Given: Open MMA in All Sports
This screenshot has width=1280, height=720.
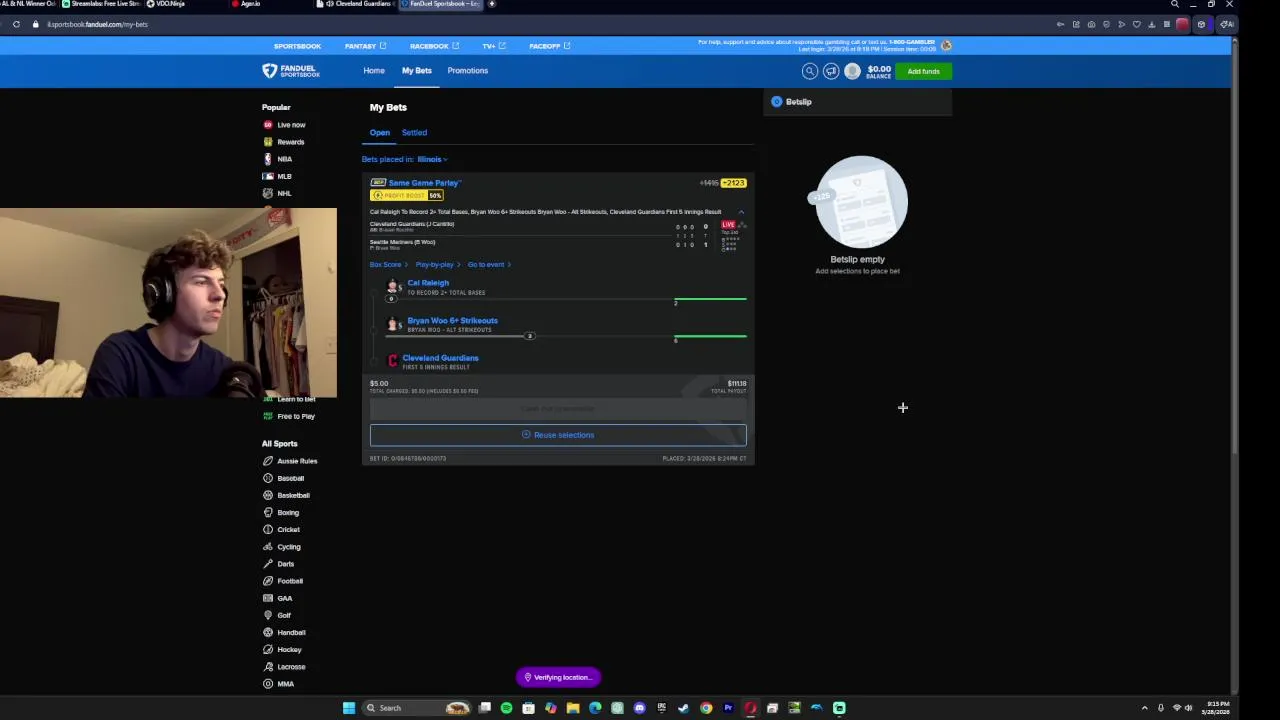Looking at the screenshot, I should (279, 684).
